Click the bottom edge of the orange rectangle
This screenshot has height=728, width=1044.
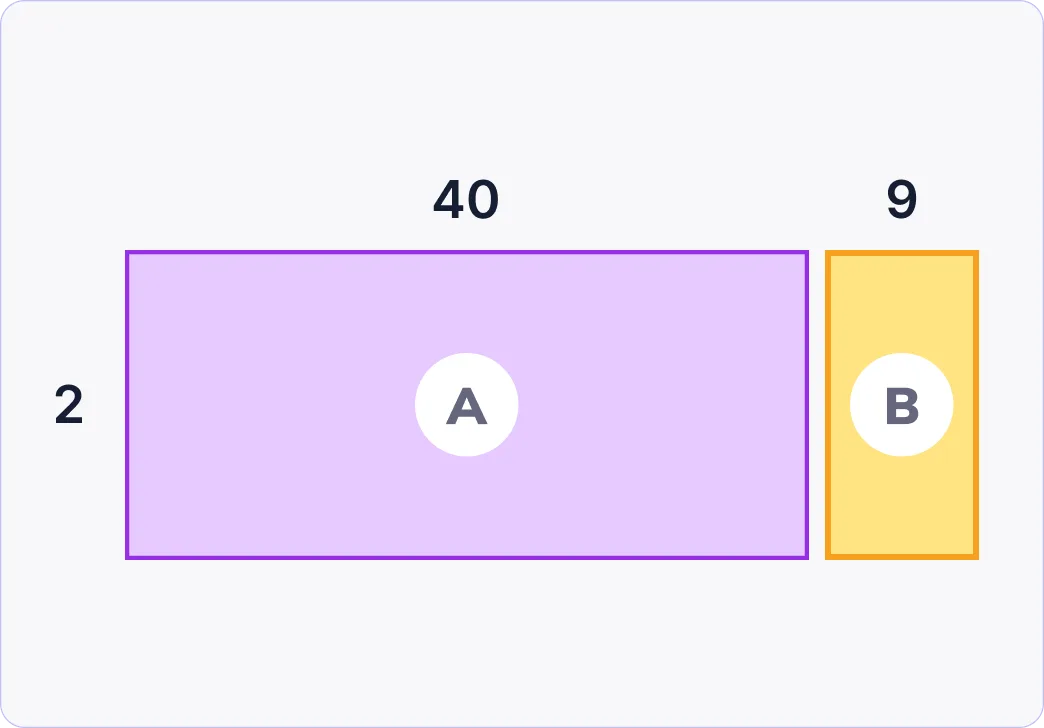pyautogui.click(x=901, y=557)
